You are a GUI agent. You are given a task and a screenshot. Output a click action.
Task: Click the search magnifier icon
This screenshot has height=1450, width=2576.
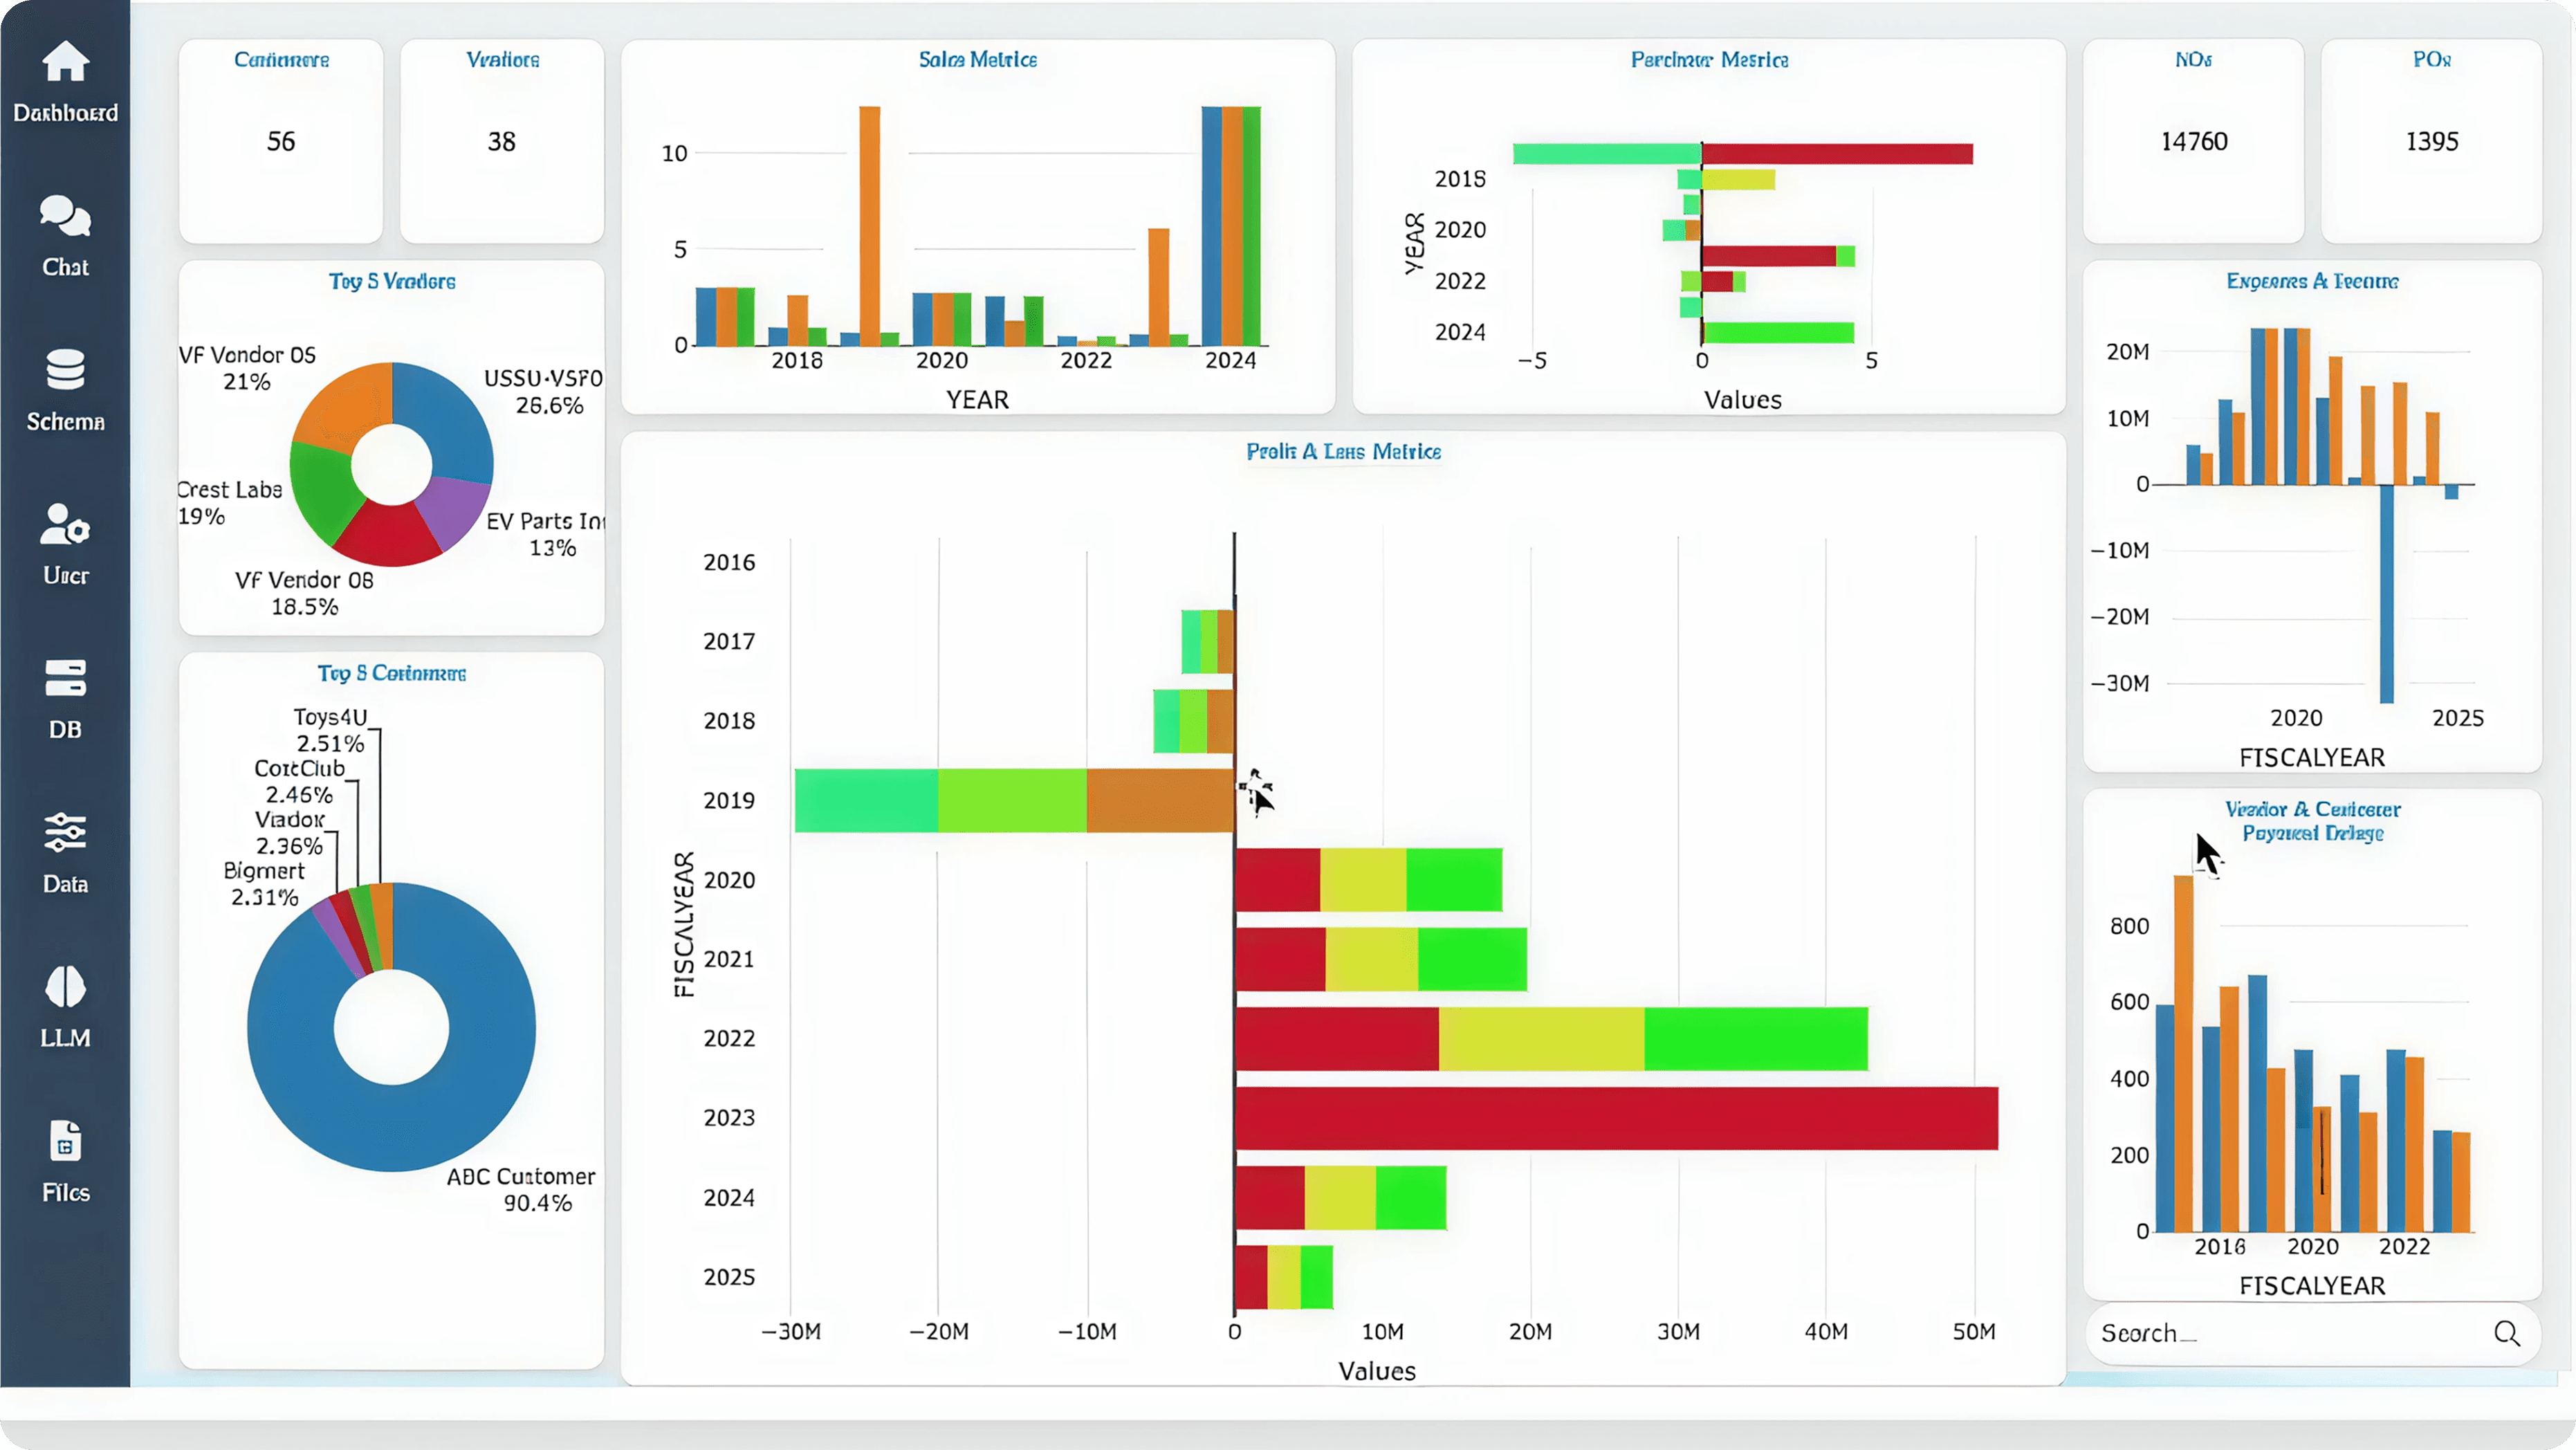pos(2506,1333)
